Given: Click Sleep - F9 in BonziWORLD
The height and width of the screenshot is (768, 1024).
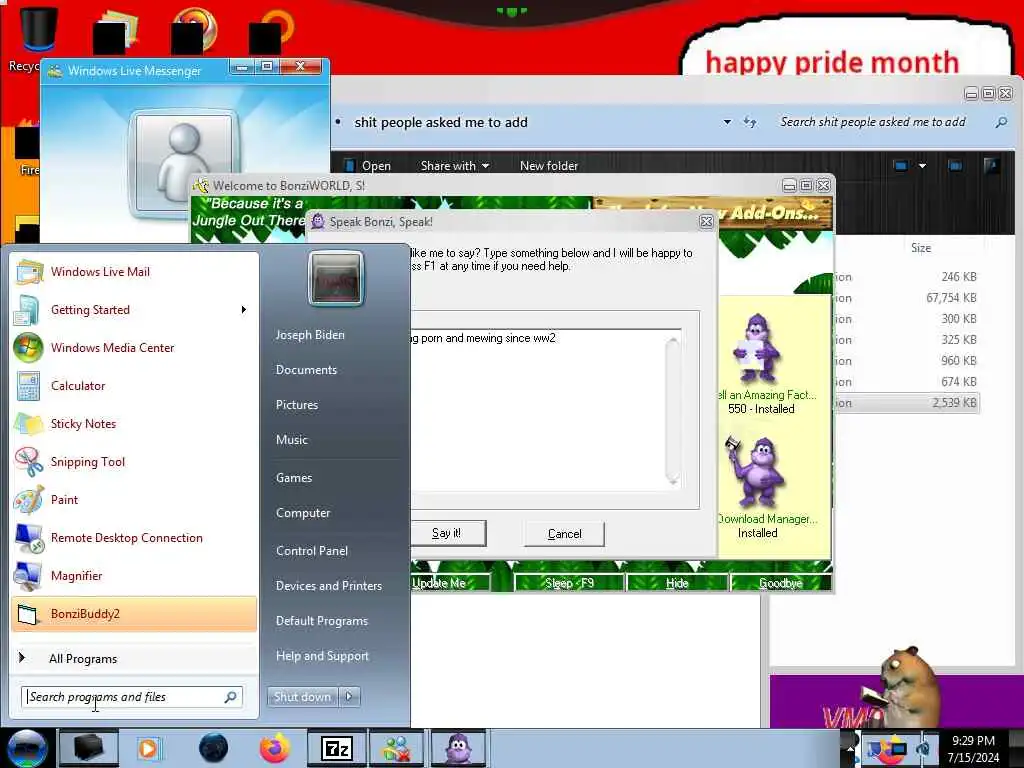Looking at the screenshot, I should (x=569, y=583).
